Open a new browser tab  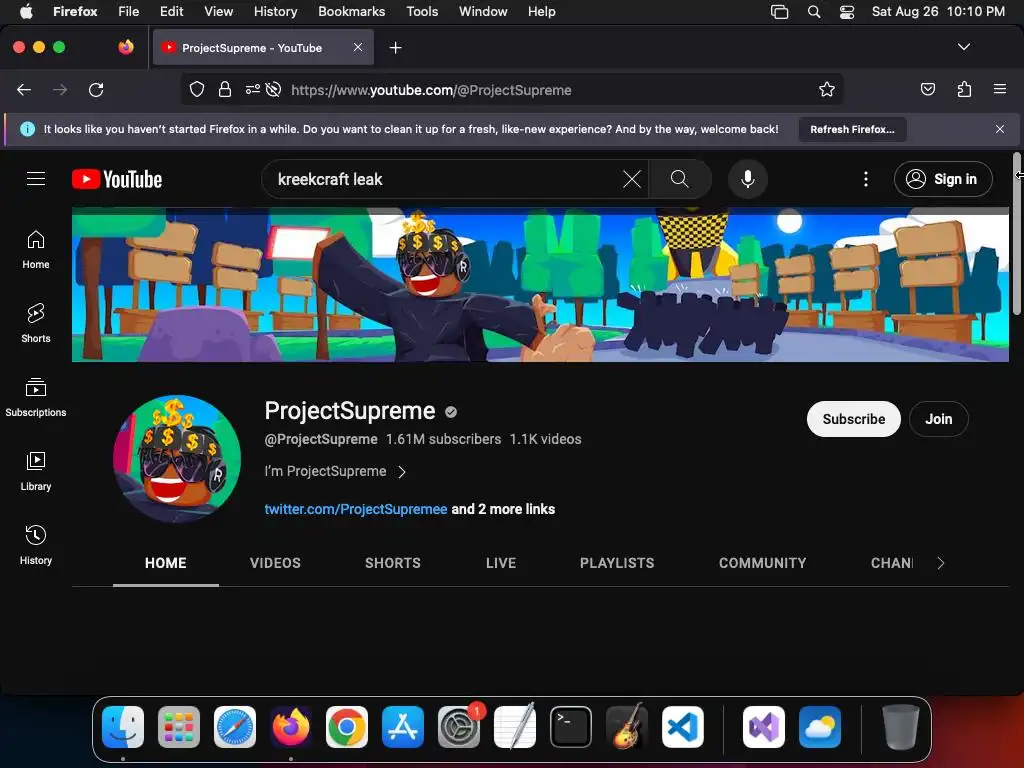(395, 48)
